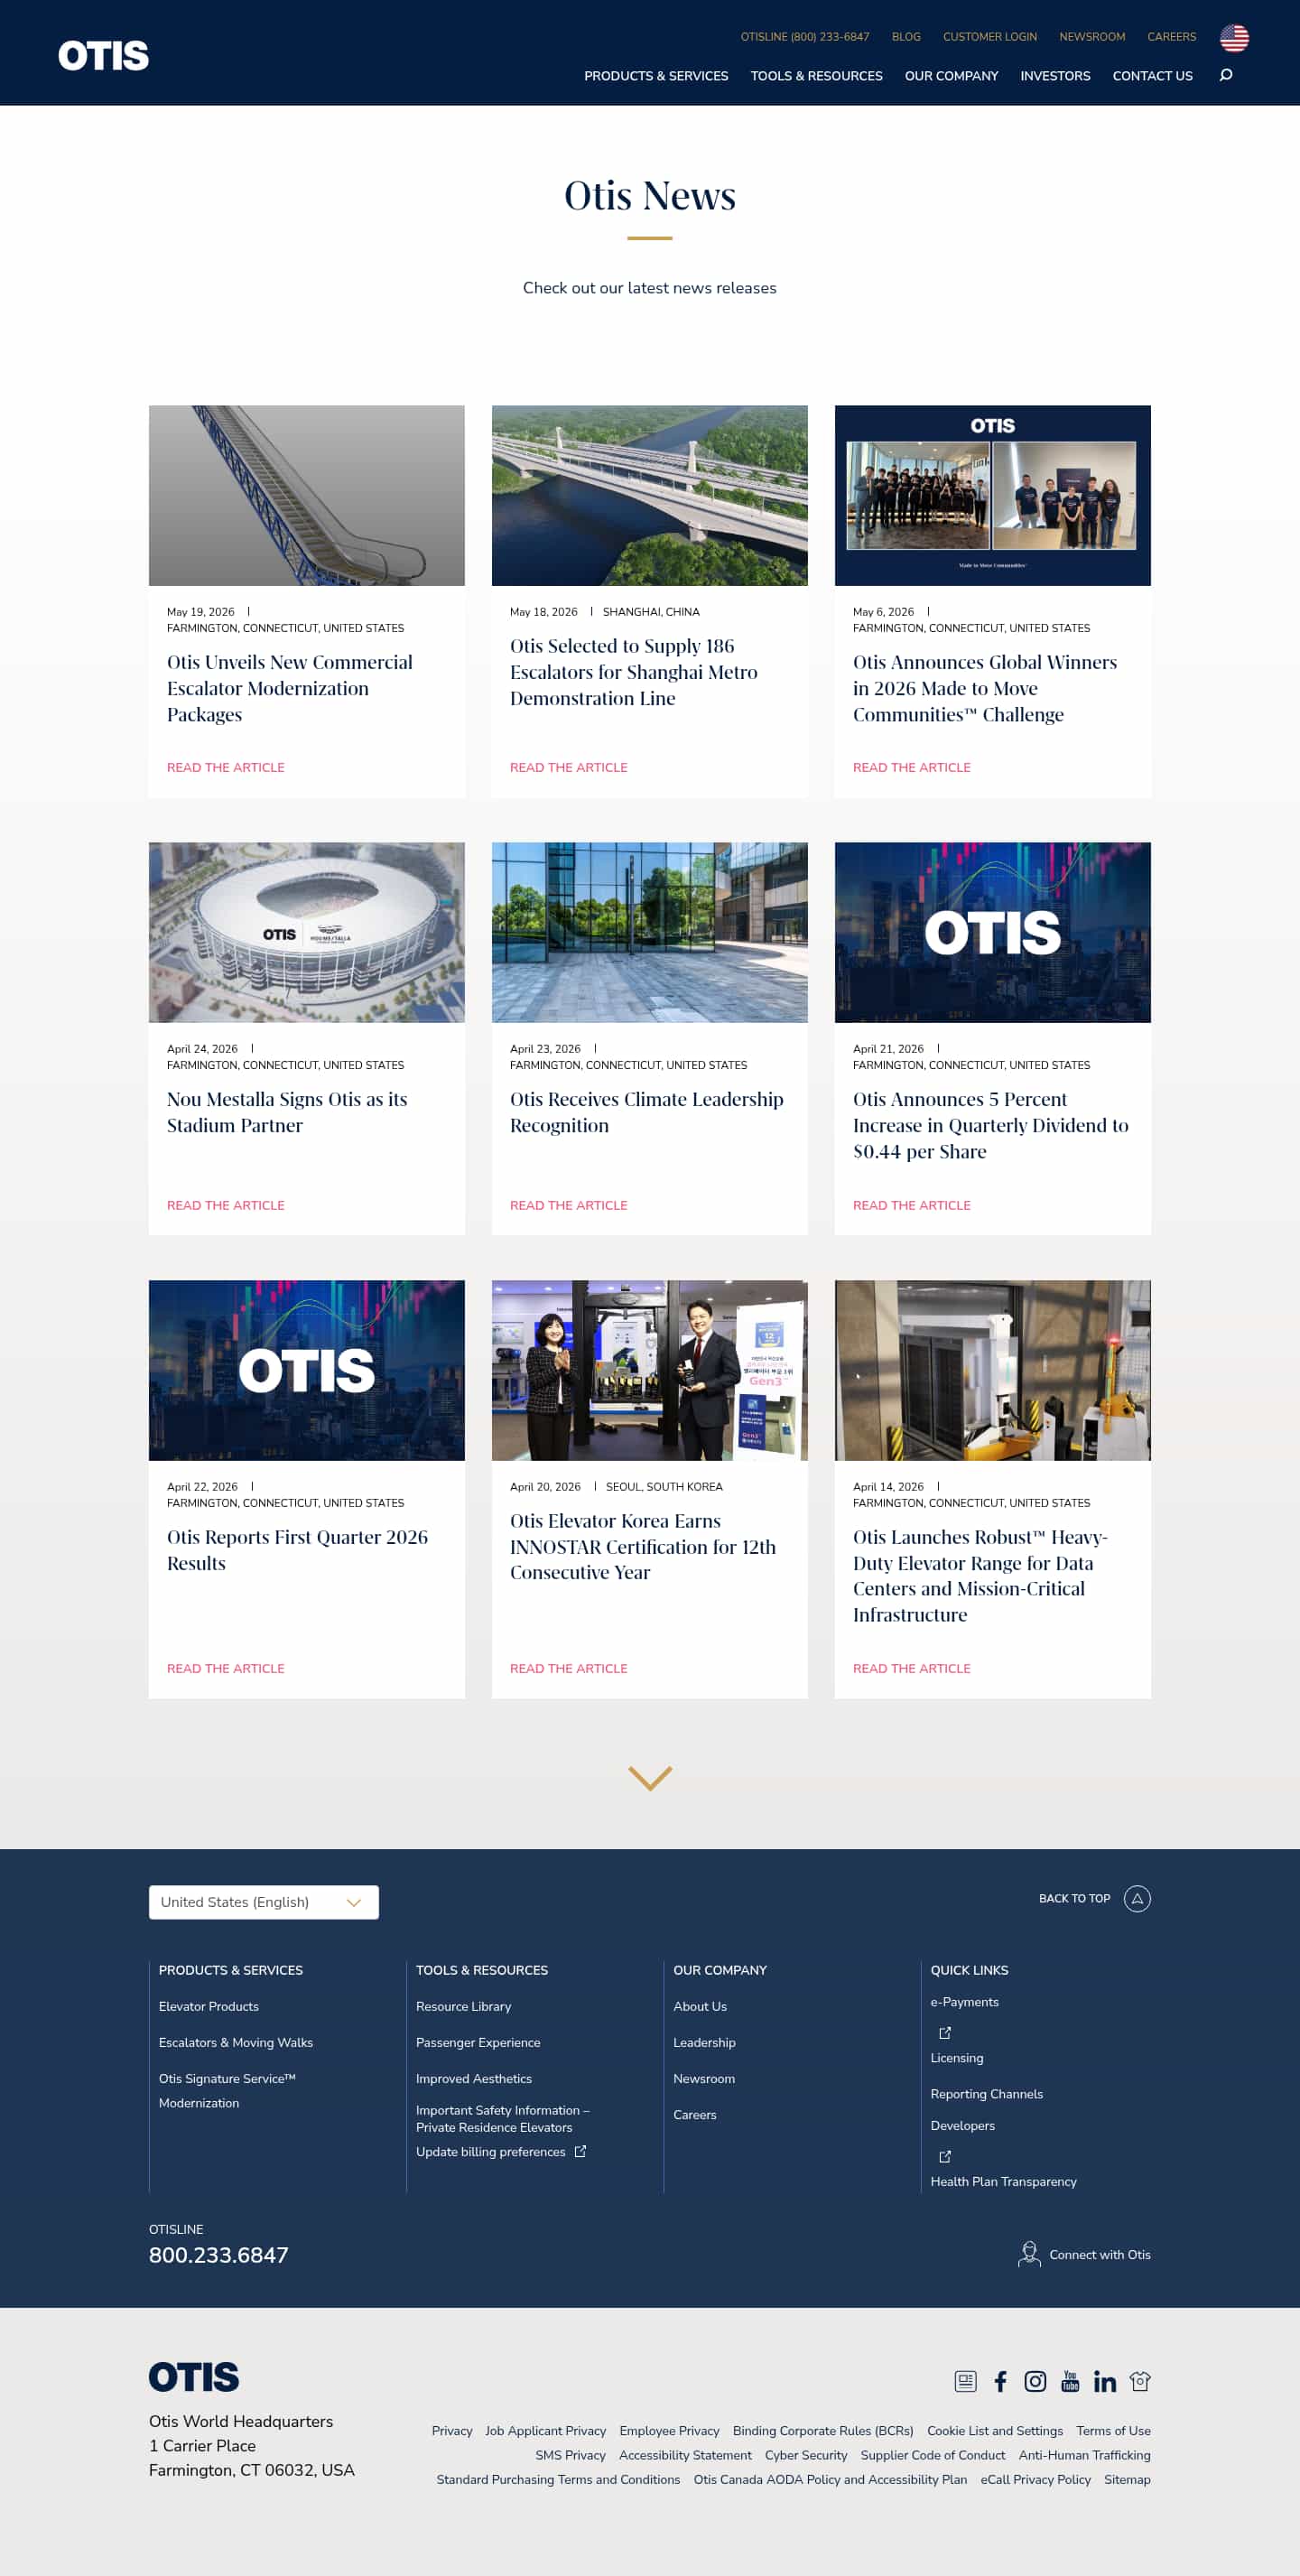Open About Us footer link
1300x2576 pixels.
point(700,2006)
